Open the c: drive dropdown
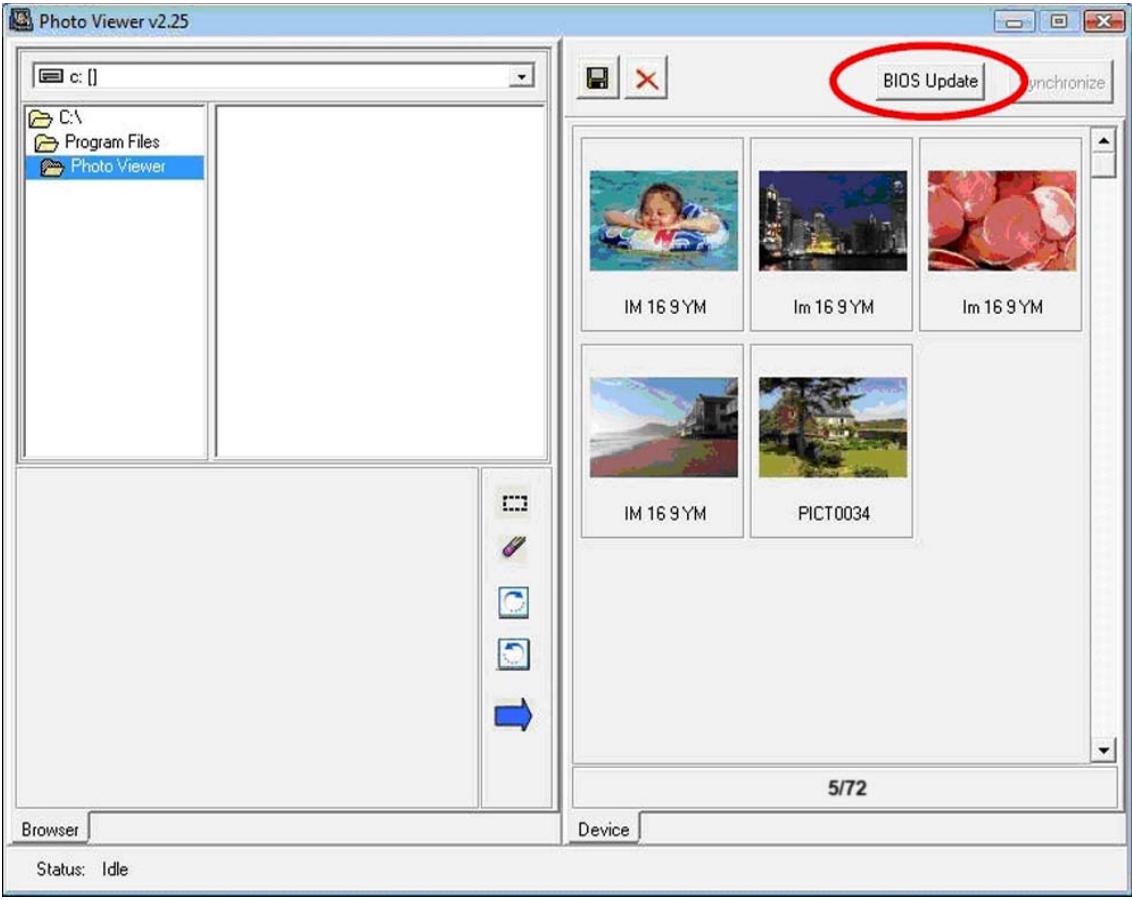This screenshot has height=900, width=1132. [x=518, y=77]
